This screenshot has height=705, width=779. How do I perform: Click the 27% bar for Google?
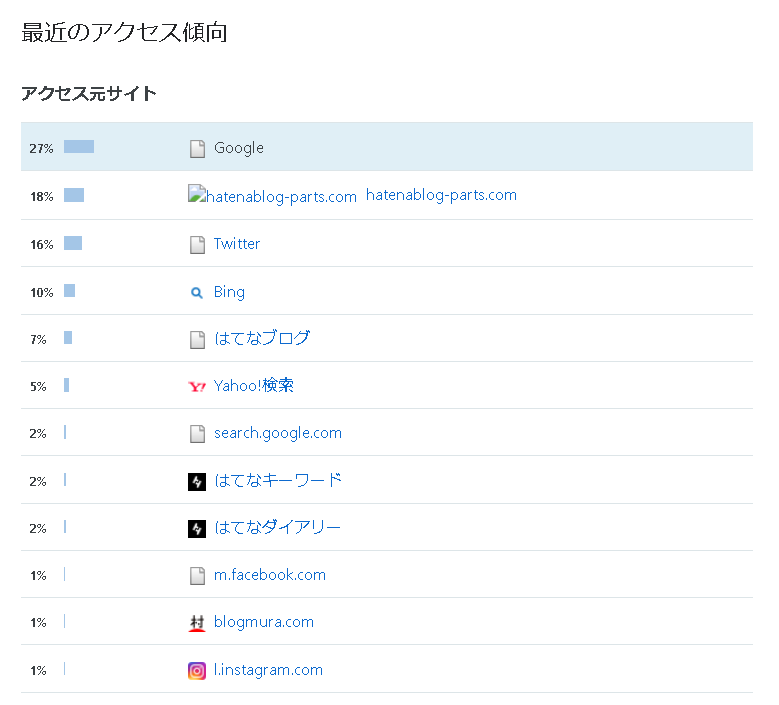79,147
